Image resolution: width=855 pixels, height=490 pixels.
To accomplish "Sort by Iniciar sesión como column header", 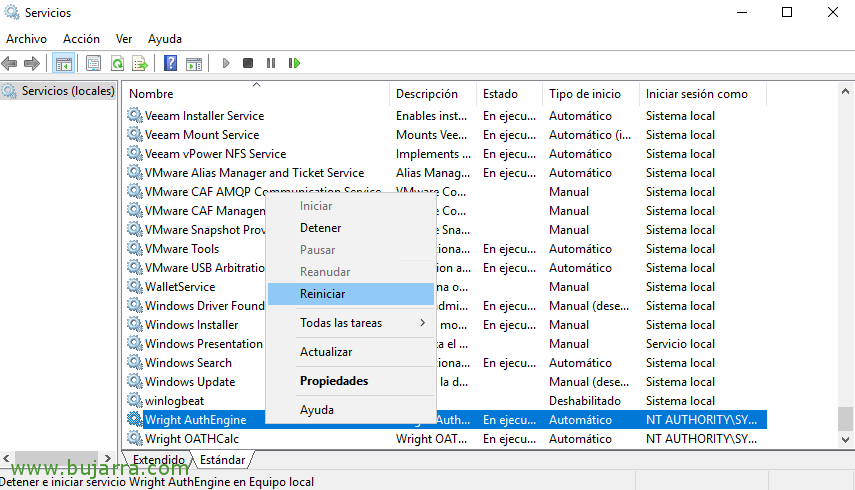I will tap(702, 94).
